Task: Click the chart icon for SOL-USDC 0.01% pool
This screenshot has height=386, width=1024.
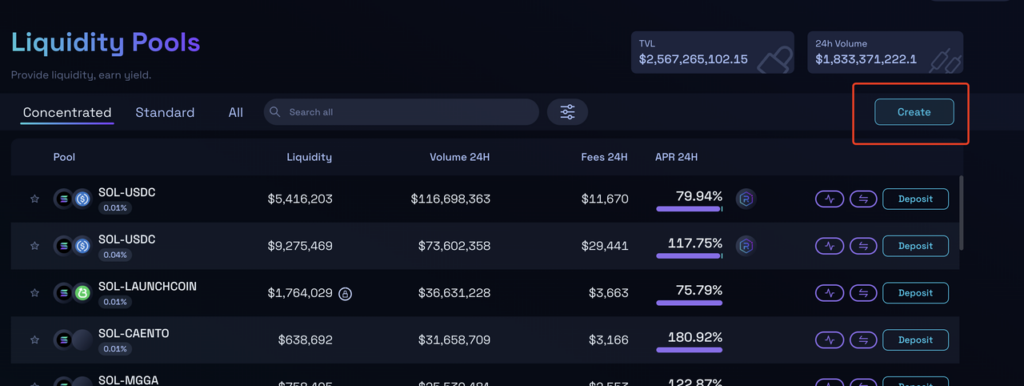Action: [x=829, y=199]
